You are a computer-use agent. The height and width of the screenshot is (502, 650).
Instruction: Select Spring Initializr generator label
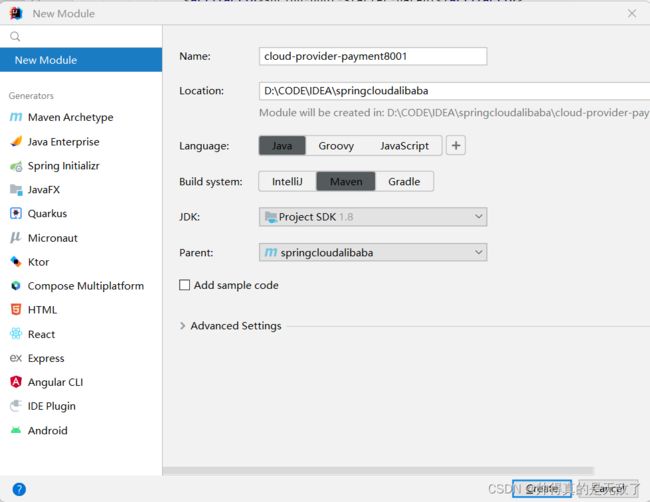coord(63,166)
